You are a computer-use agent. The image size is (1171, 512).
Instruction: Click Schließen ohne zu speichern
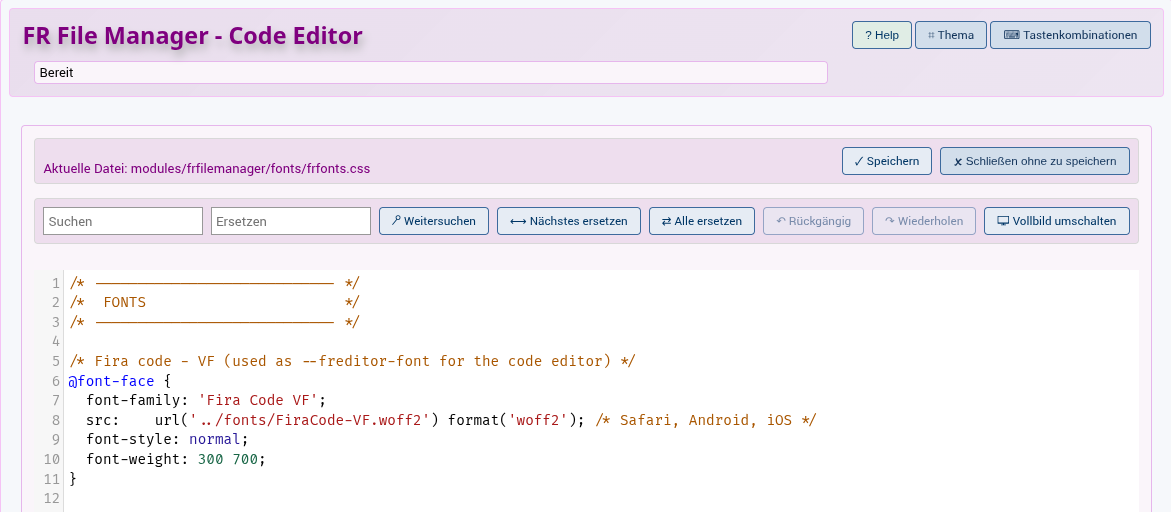(x=1034, y=161)
